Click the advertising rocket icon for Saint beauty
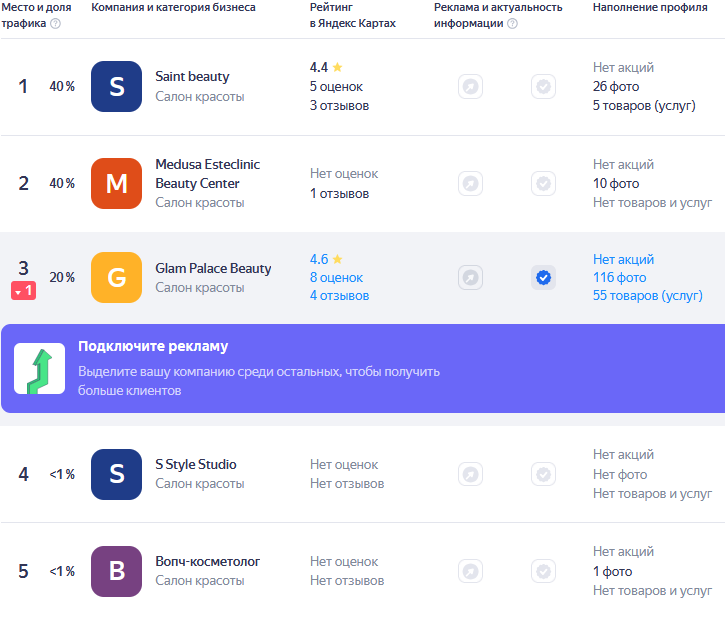 point(470,87)
